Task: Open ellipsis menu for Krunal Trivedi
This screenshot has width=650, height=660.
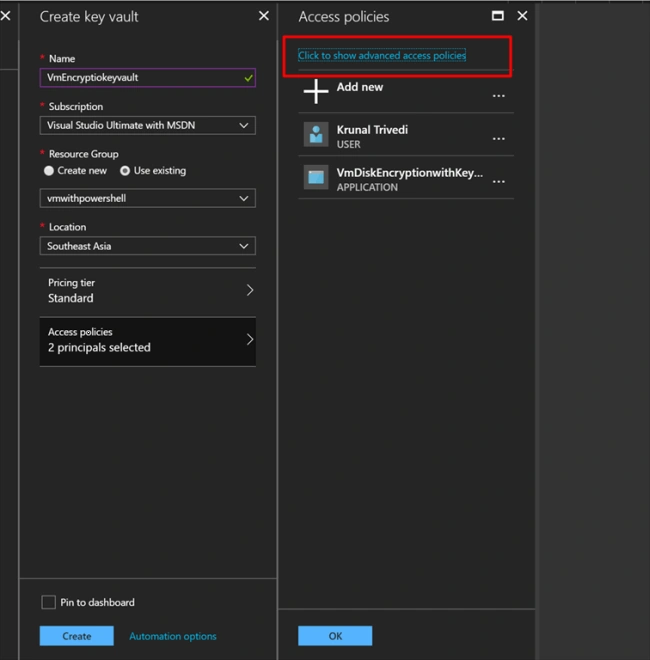Action: coord(498,138)
